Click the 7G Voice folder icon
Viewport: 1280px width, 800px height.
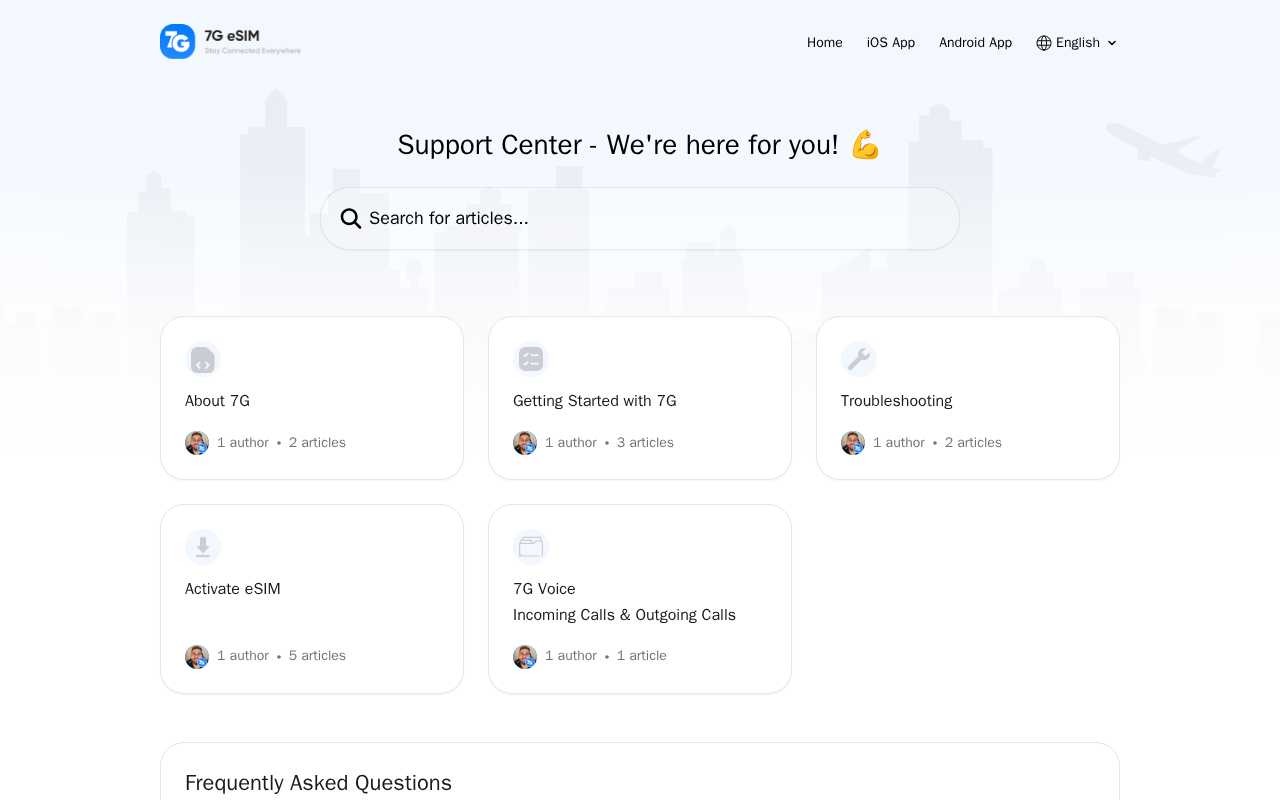click(x=531, y=547)
